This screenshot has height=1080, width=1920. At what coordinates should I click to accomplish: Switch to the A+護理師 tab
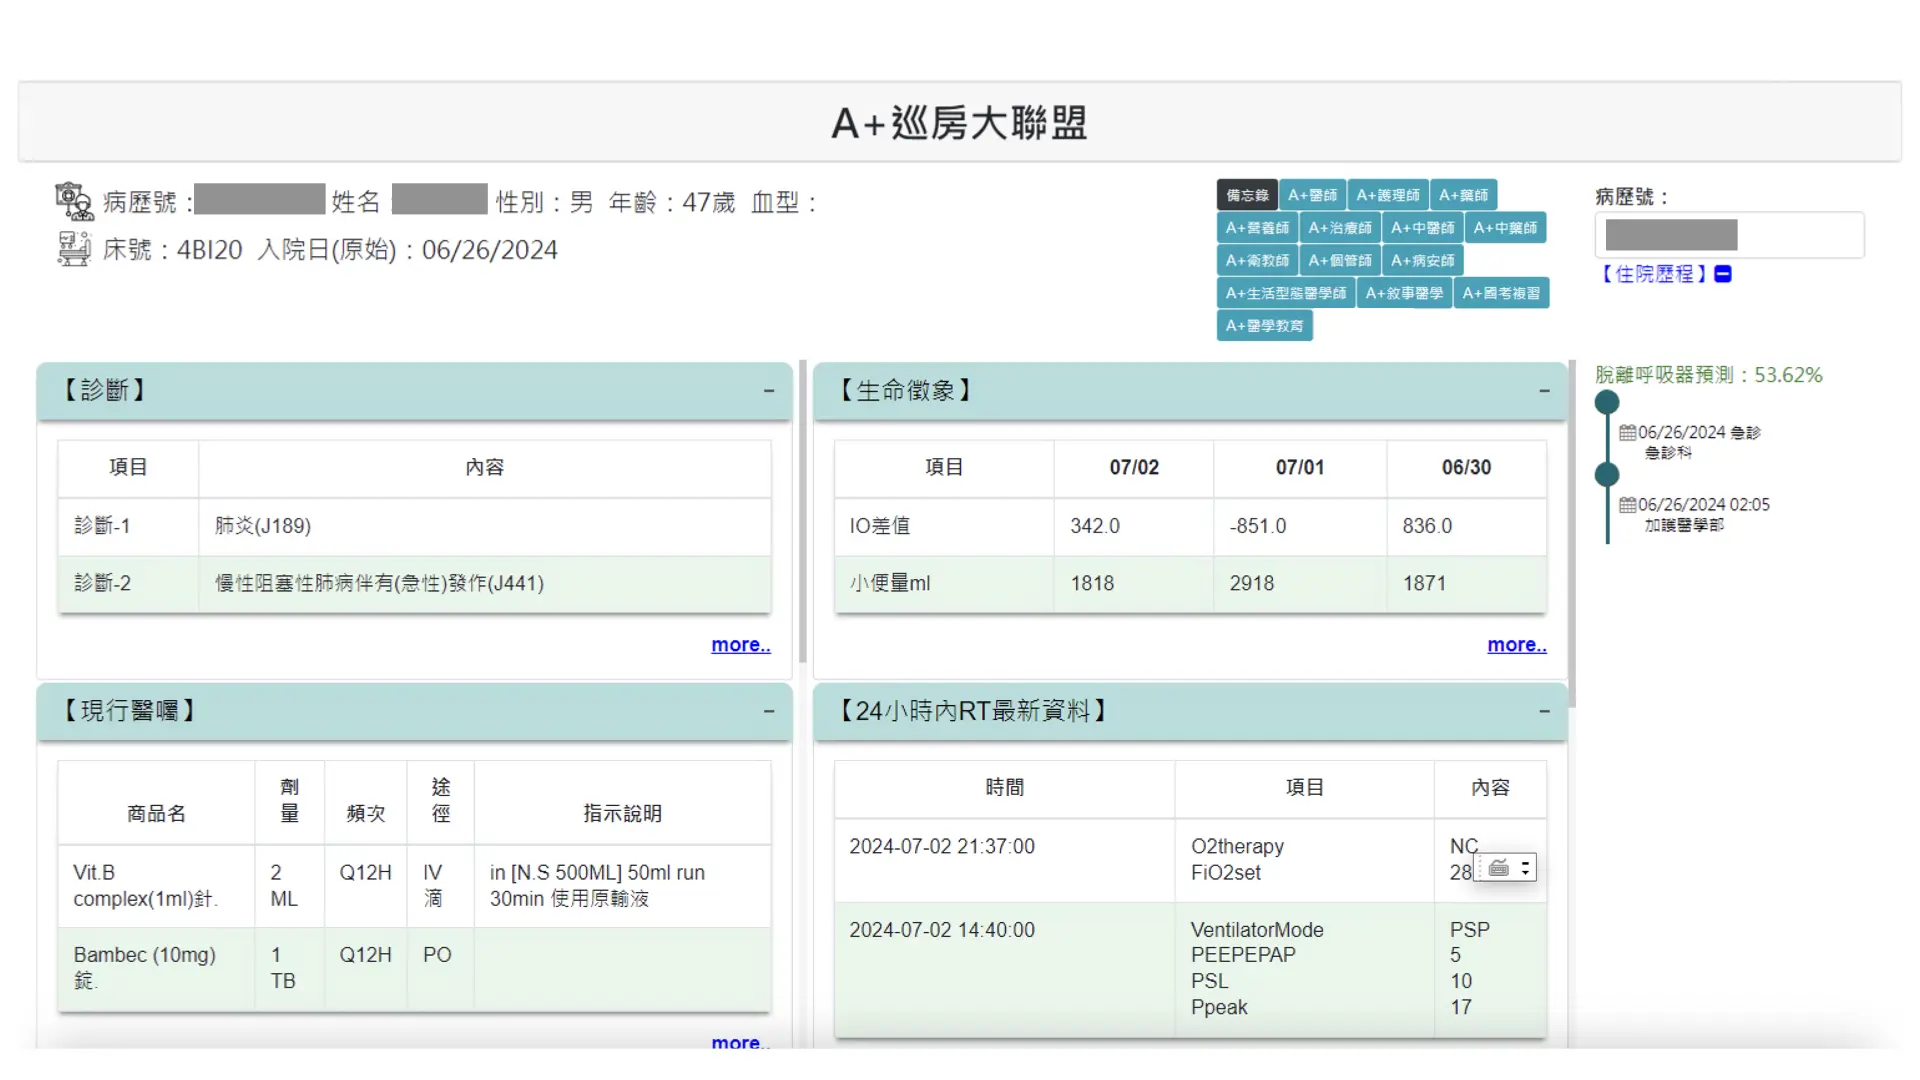pos(1388,195)
